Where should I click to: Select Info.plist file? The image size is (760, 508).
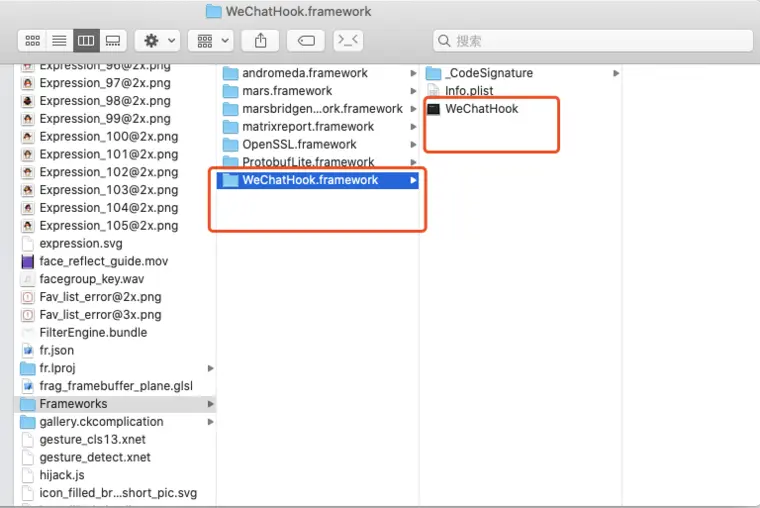click(521, 91)
